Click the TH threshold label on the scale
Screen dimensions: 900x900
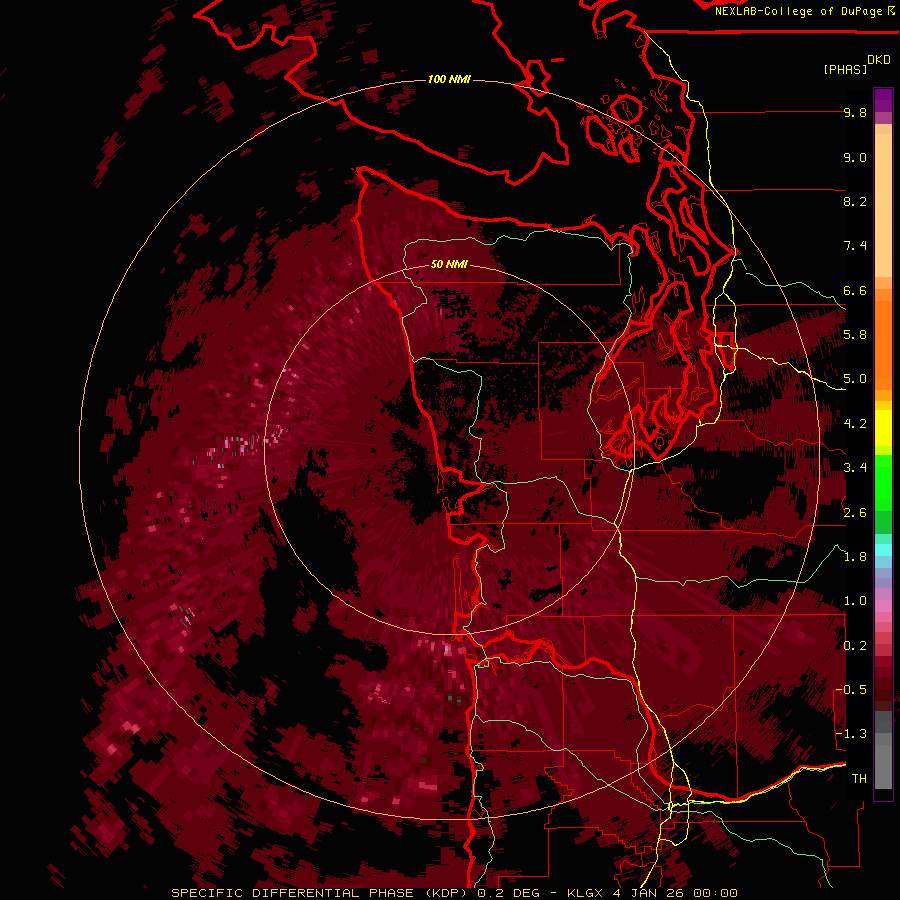coord(859,779)
